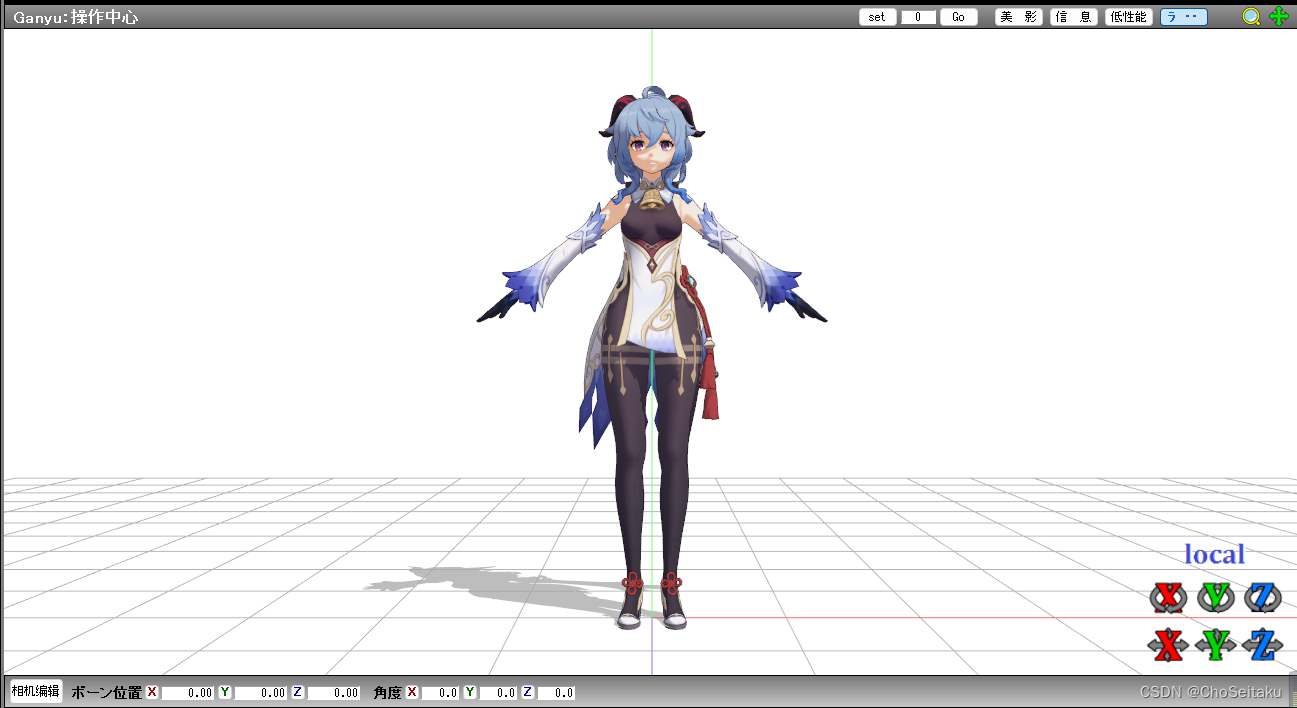Click the blue Z move gizmo icon
Screen dimensions: 1297x708
[1263, 644]
